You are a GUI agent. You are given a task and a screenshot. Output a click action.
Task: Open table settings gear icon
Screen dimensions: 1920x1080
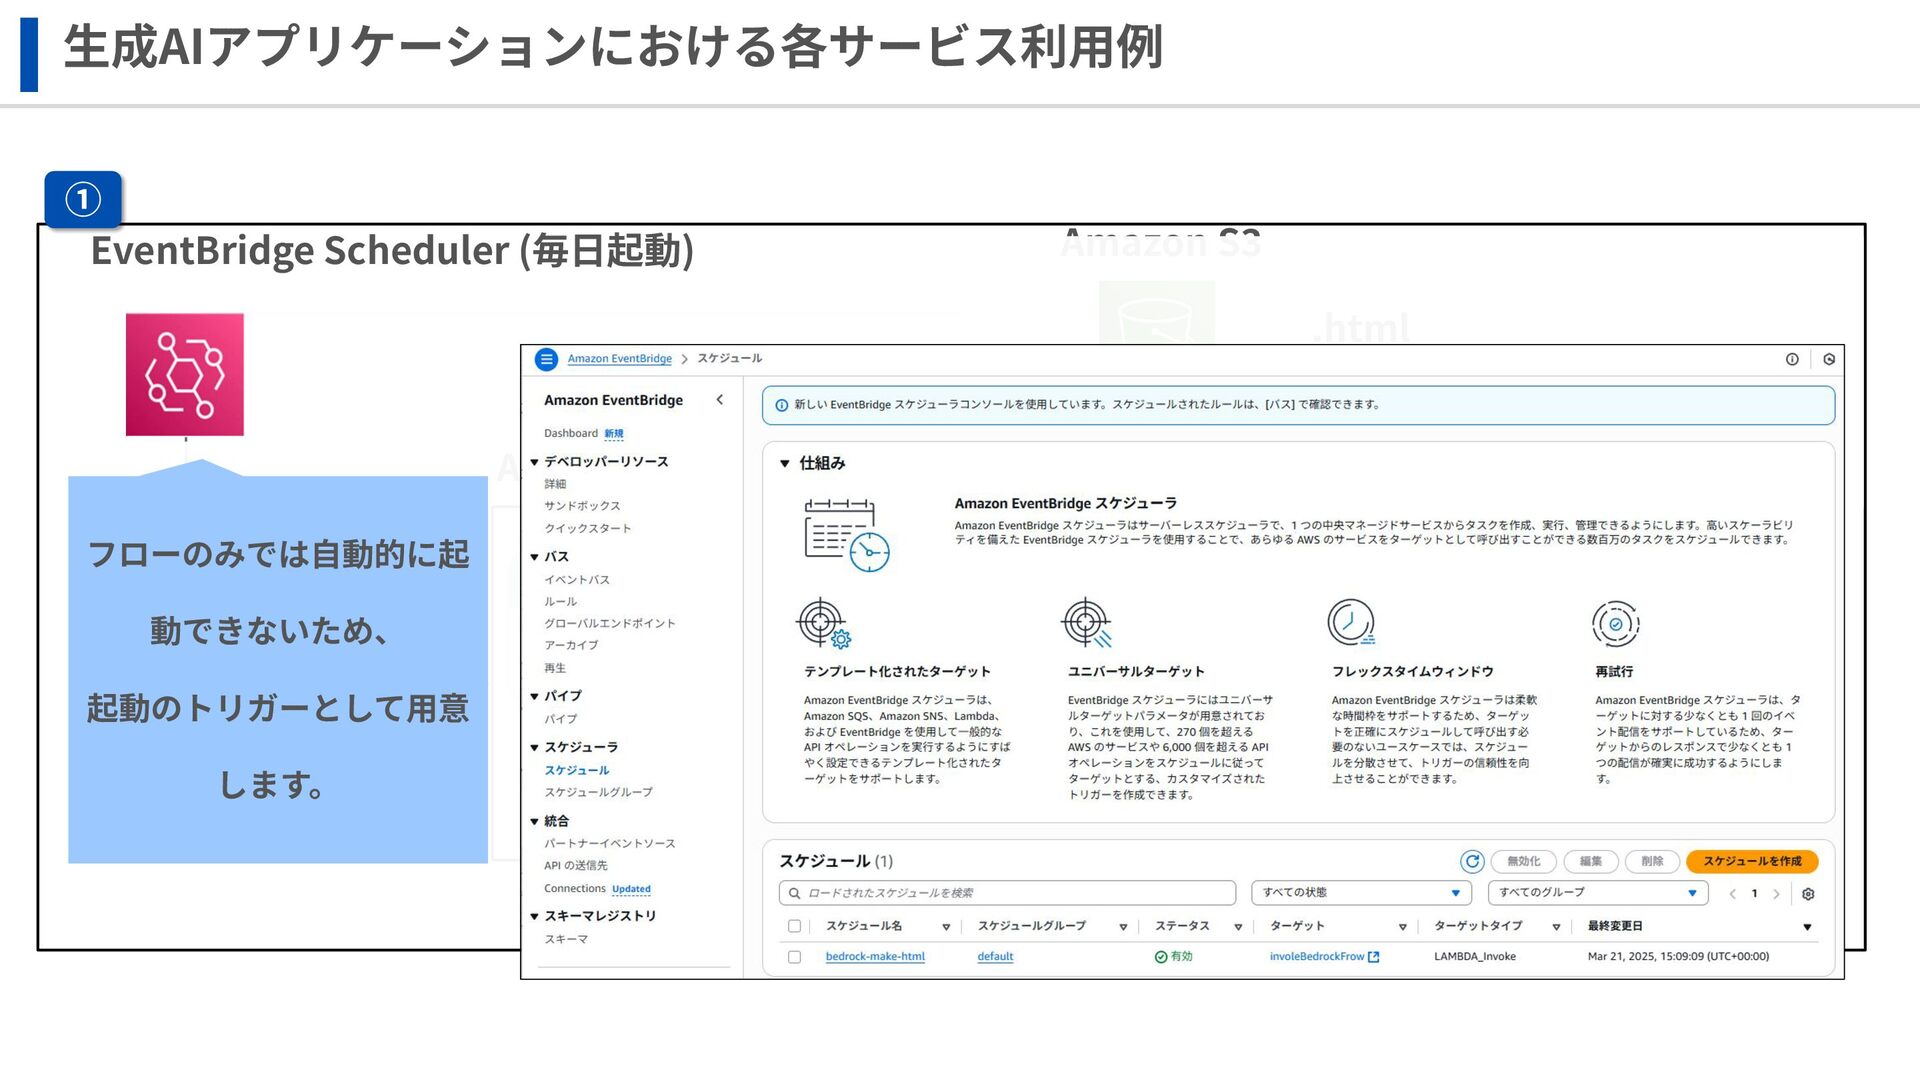point(1808,894)
